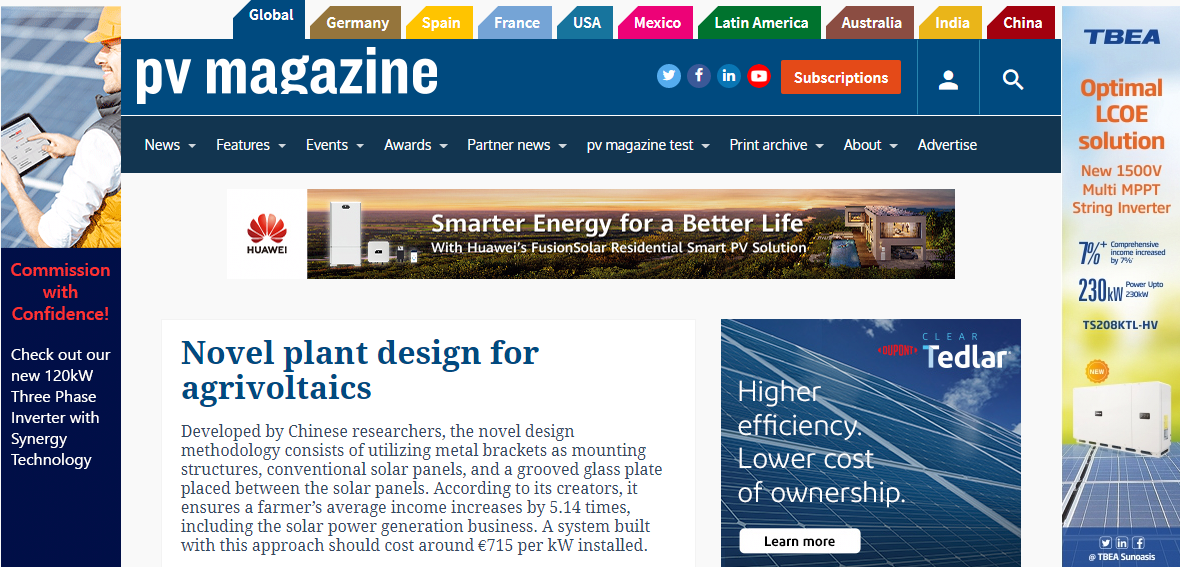Open the Novel plant design article headline

[x=360, y=370]
